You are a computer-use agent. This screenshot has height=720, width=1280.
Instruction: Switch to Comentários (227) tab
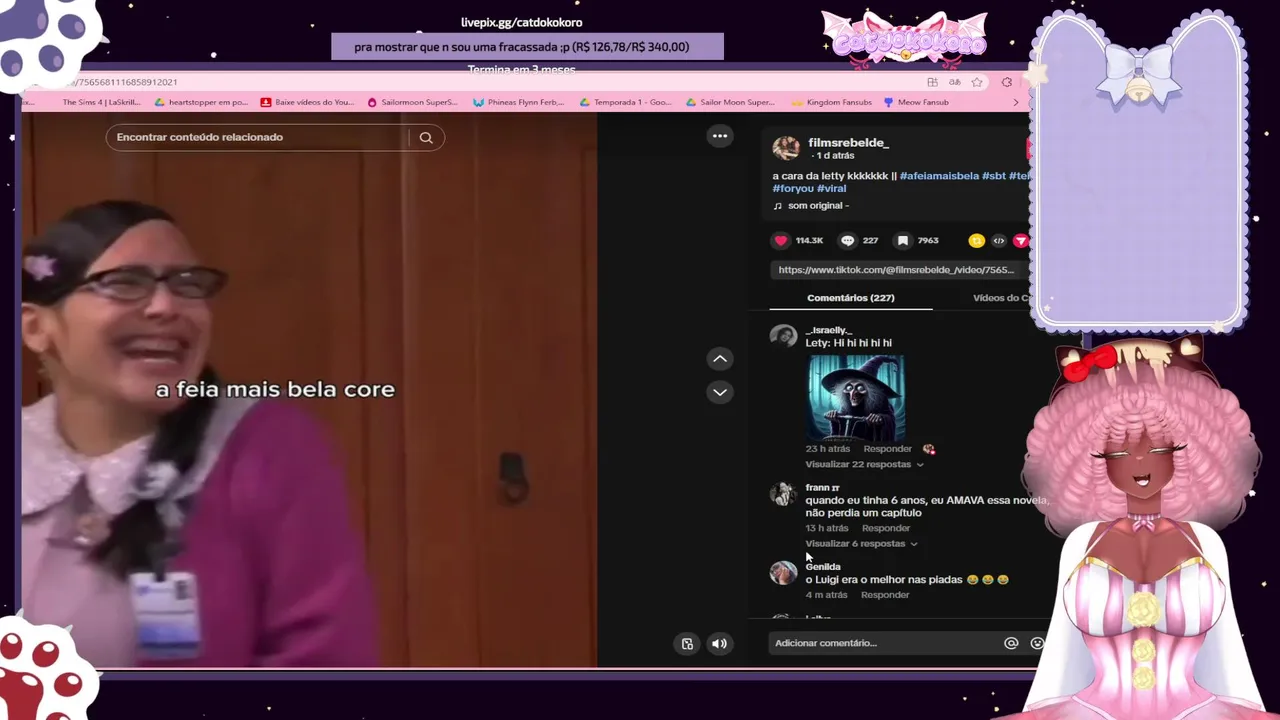851,298
